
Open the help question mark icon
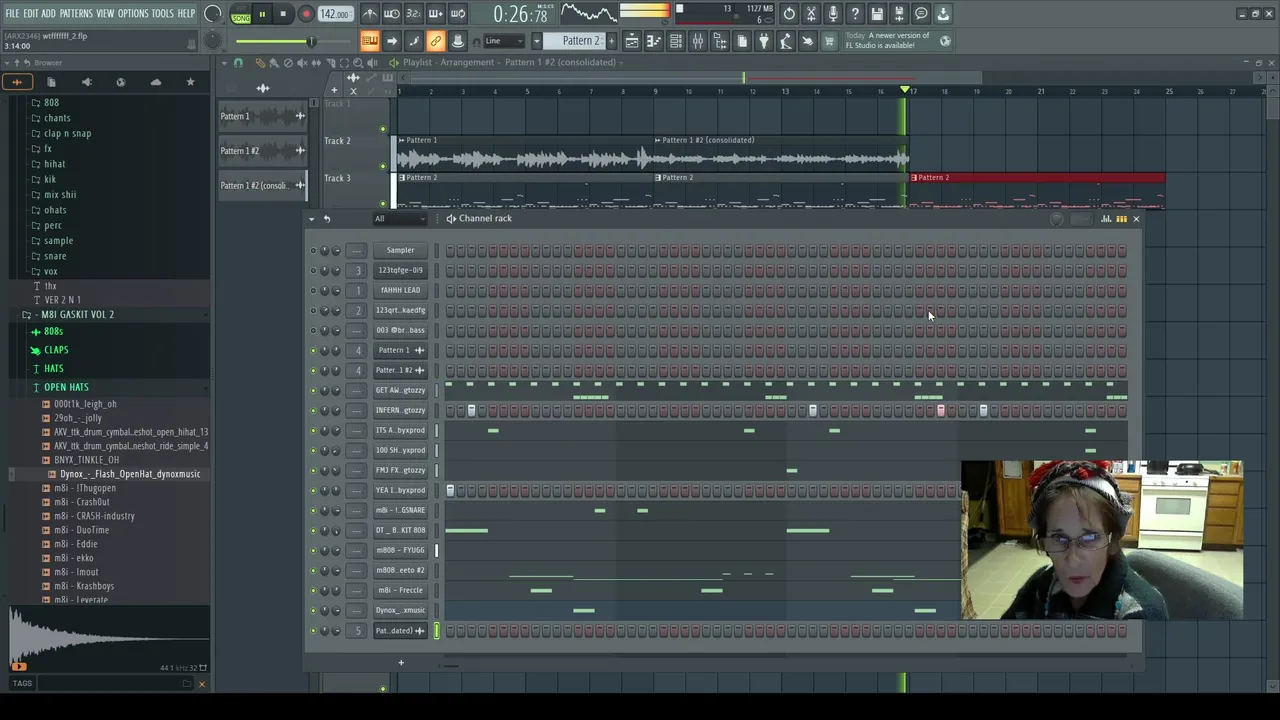[855, 14]
